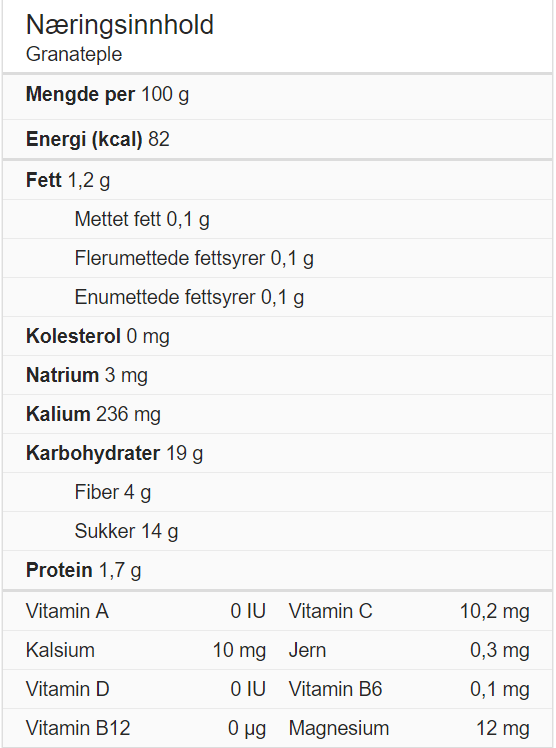Select the Fett 1,2 g row
Viewport: 556px width, 748px height.
(278, 180)
